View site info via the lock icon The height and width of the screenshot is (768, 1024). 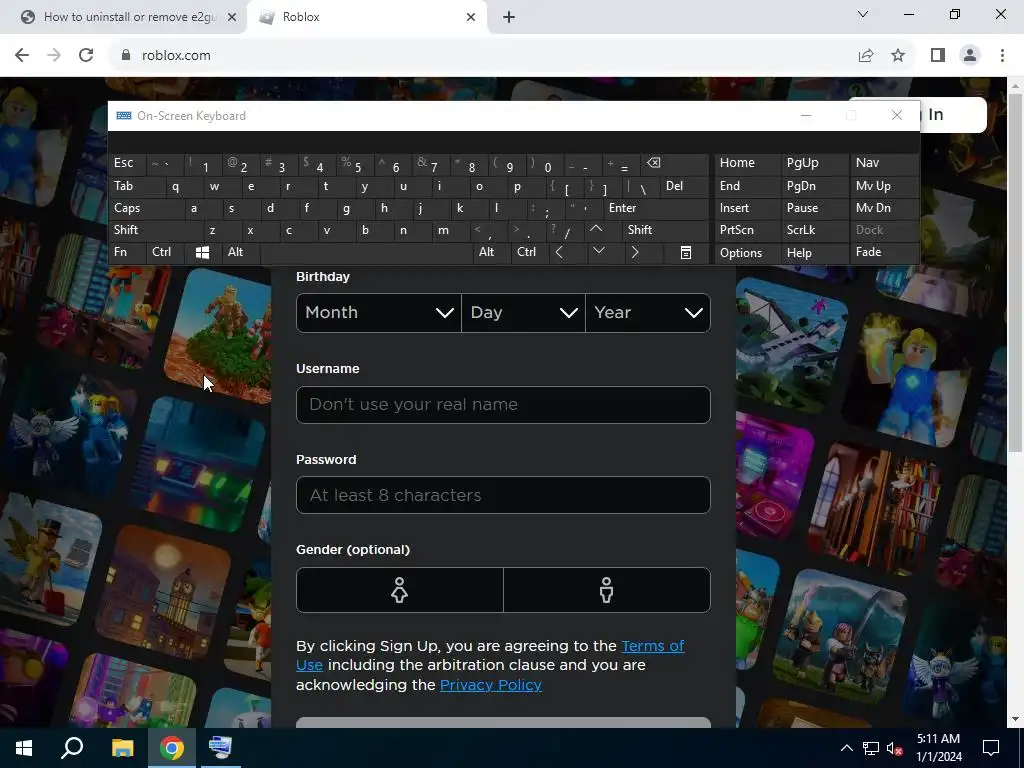(126, 56)
